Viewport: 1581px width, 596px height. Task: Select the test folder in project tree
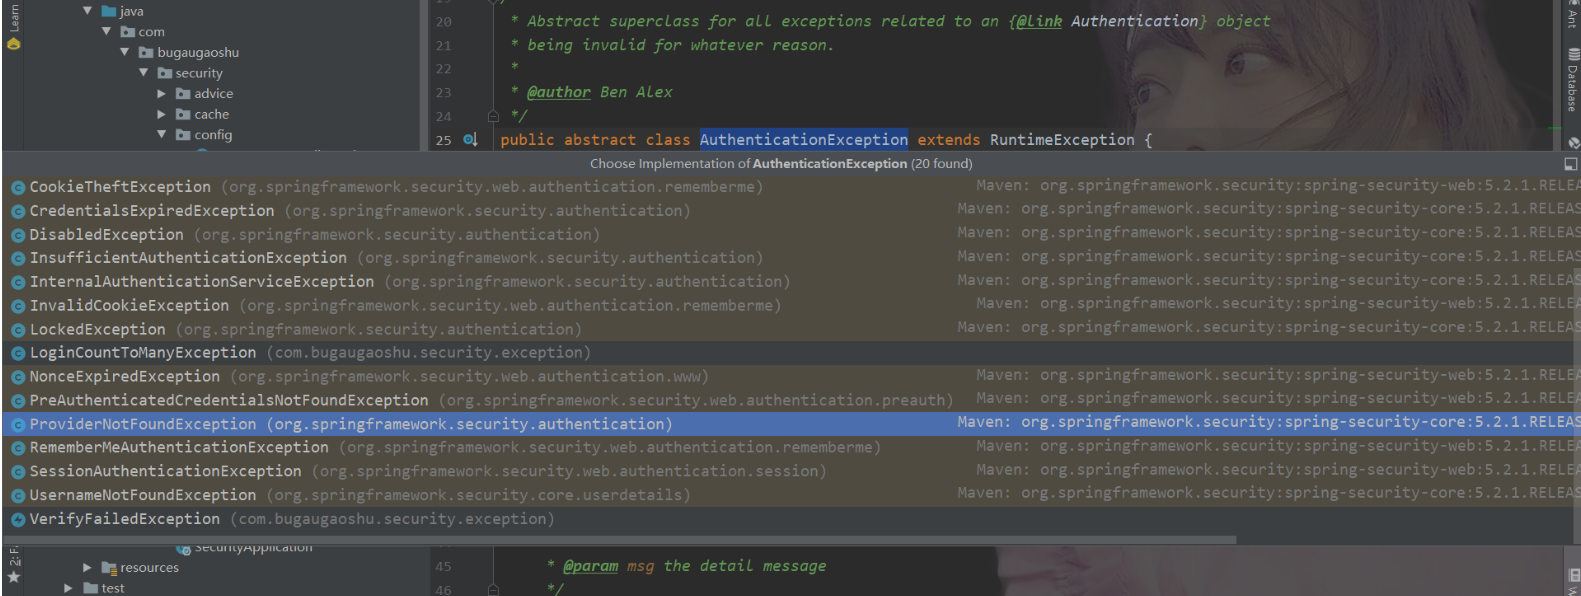[x=113, y=588]
